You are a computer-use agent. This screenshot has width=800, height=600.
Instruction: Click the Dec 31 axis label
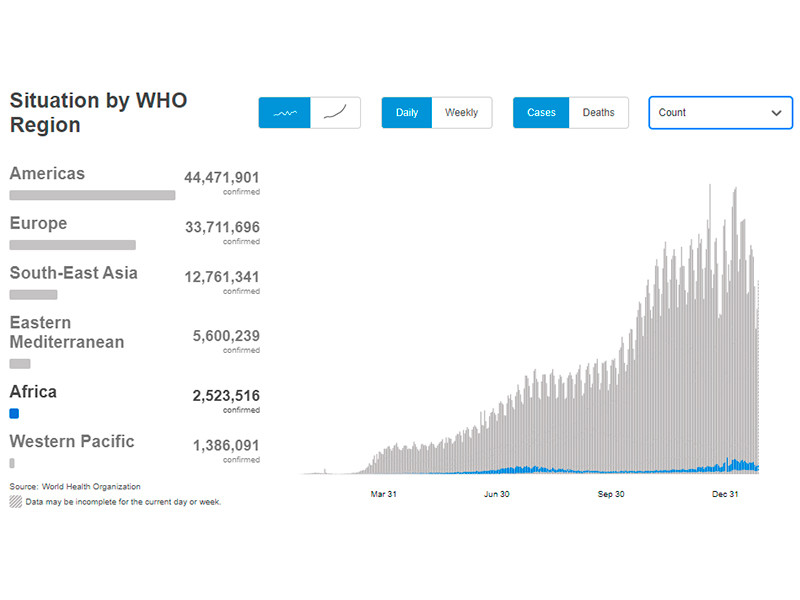point(724,494)
